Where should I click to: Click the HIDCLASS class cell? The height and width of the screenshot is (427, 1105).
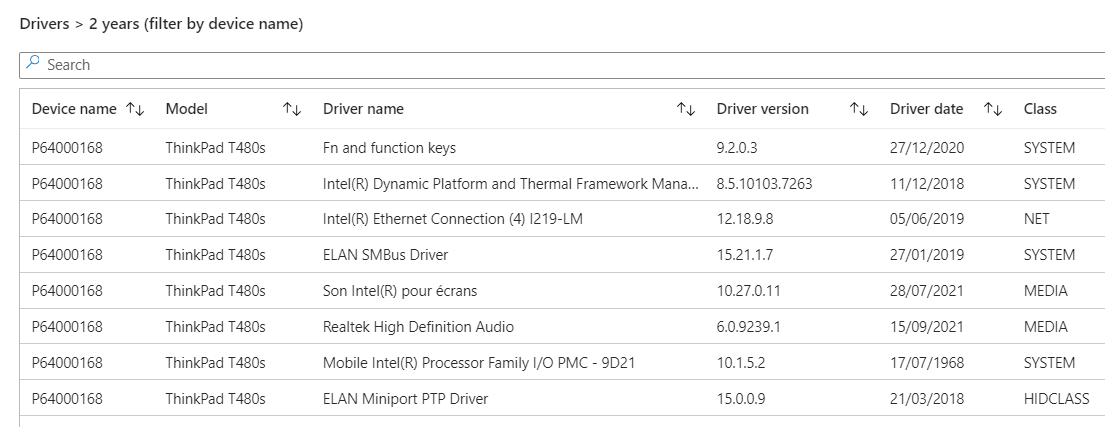(x=1056, y=399)
